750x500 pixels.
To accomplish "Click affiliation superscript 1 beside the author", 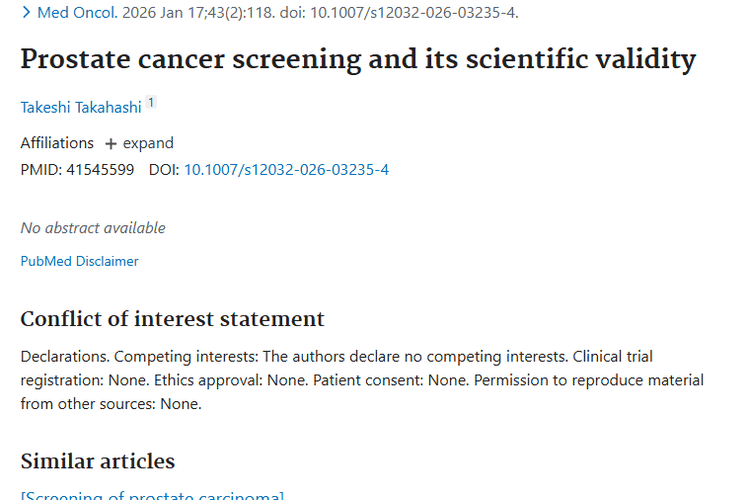I will (151, 103).
